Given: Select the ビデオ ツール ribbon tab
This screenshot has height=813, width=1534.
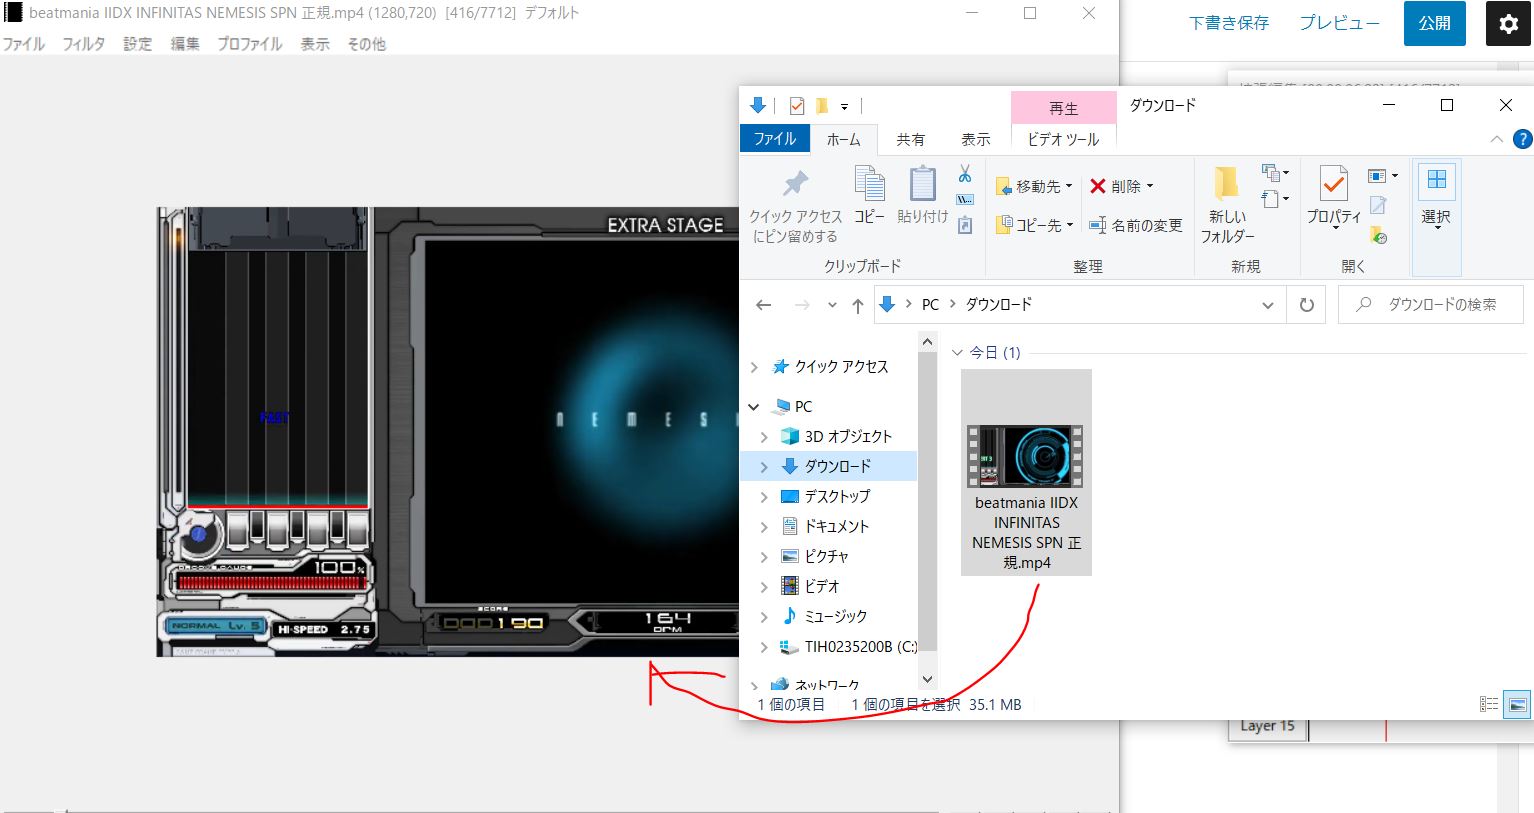Looking at the screenshot, I should 1064,139.
